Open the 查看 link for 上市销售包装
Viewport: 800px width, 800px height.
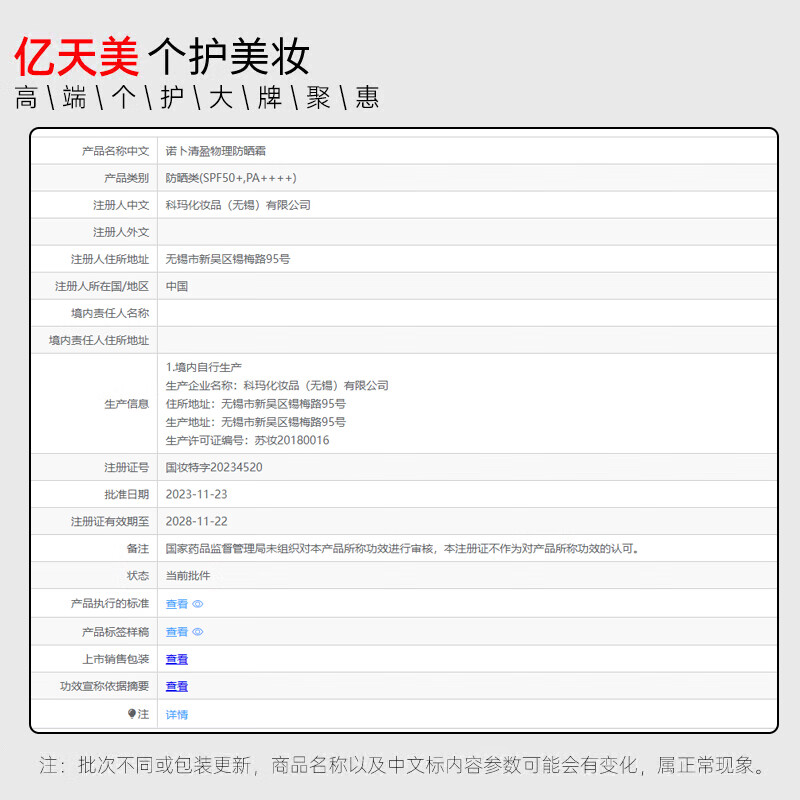click(x=177, y=659)
